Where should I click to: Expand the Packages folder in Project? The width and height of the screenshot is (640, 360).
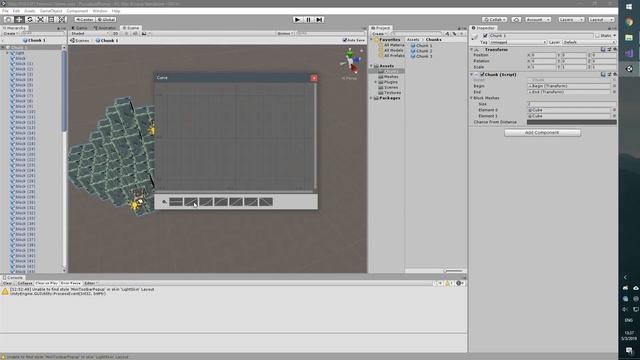[x=371, y=98]
